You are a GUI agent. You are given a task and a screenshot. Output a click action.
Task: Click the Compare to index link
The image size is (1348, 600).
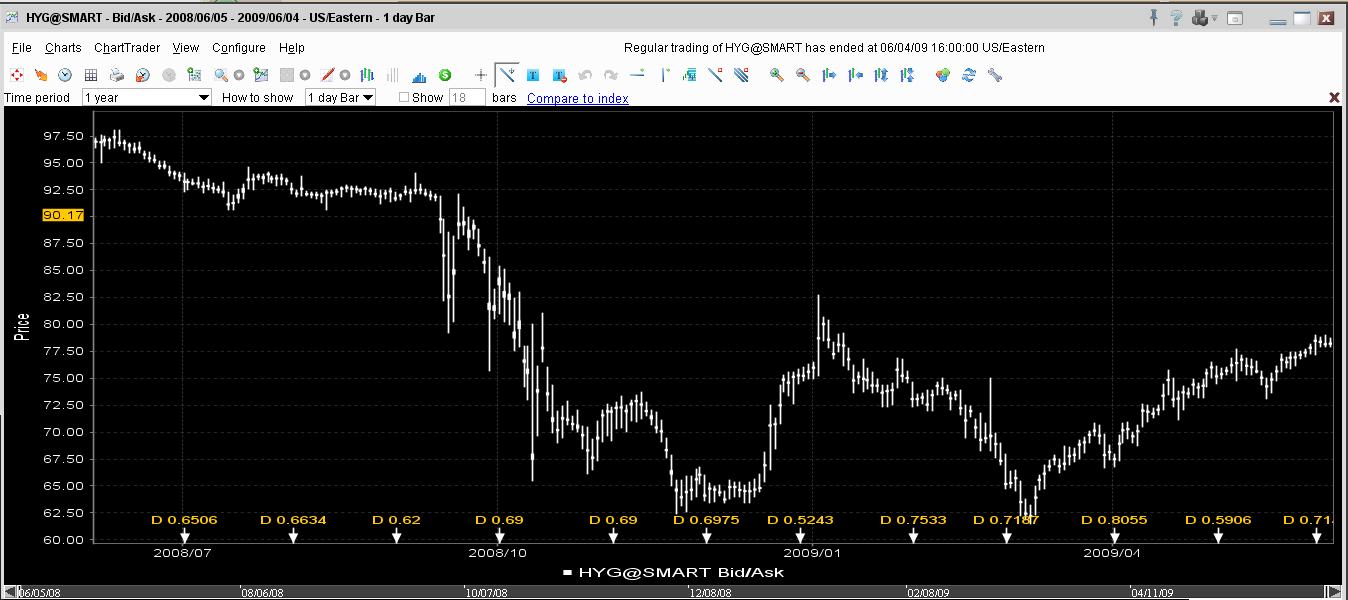pyautogui.click(x=578, y=98)
